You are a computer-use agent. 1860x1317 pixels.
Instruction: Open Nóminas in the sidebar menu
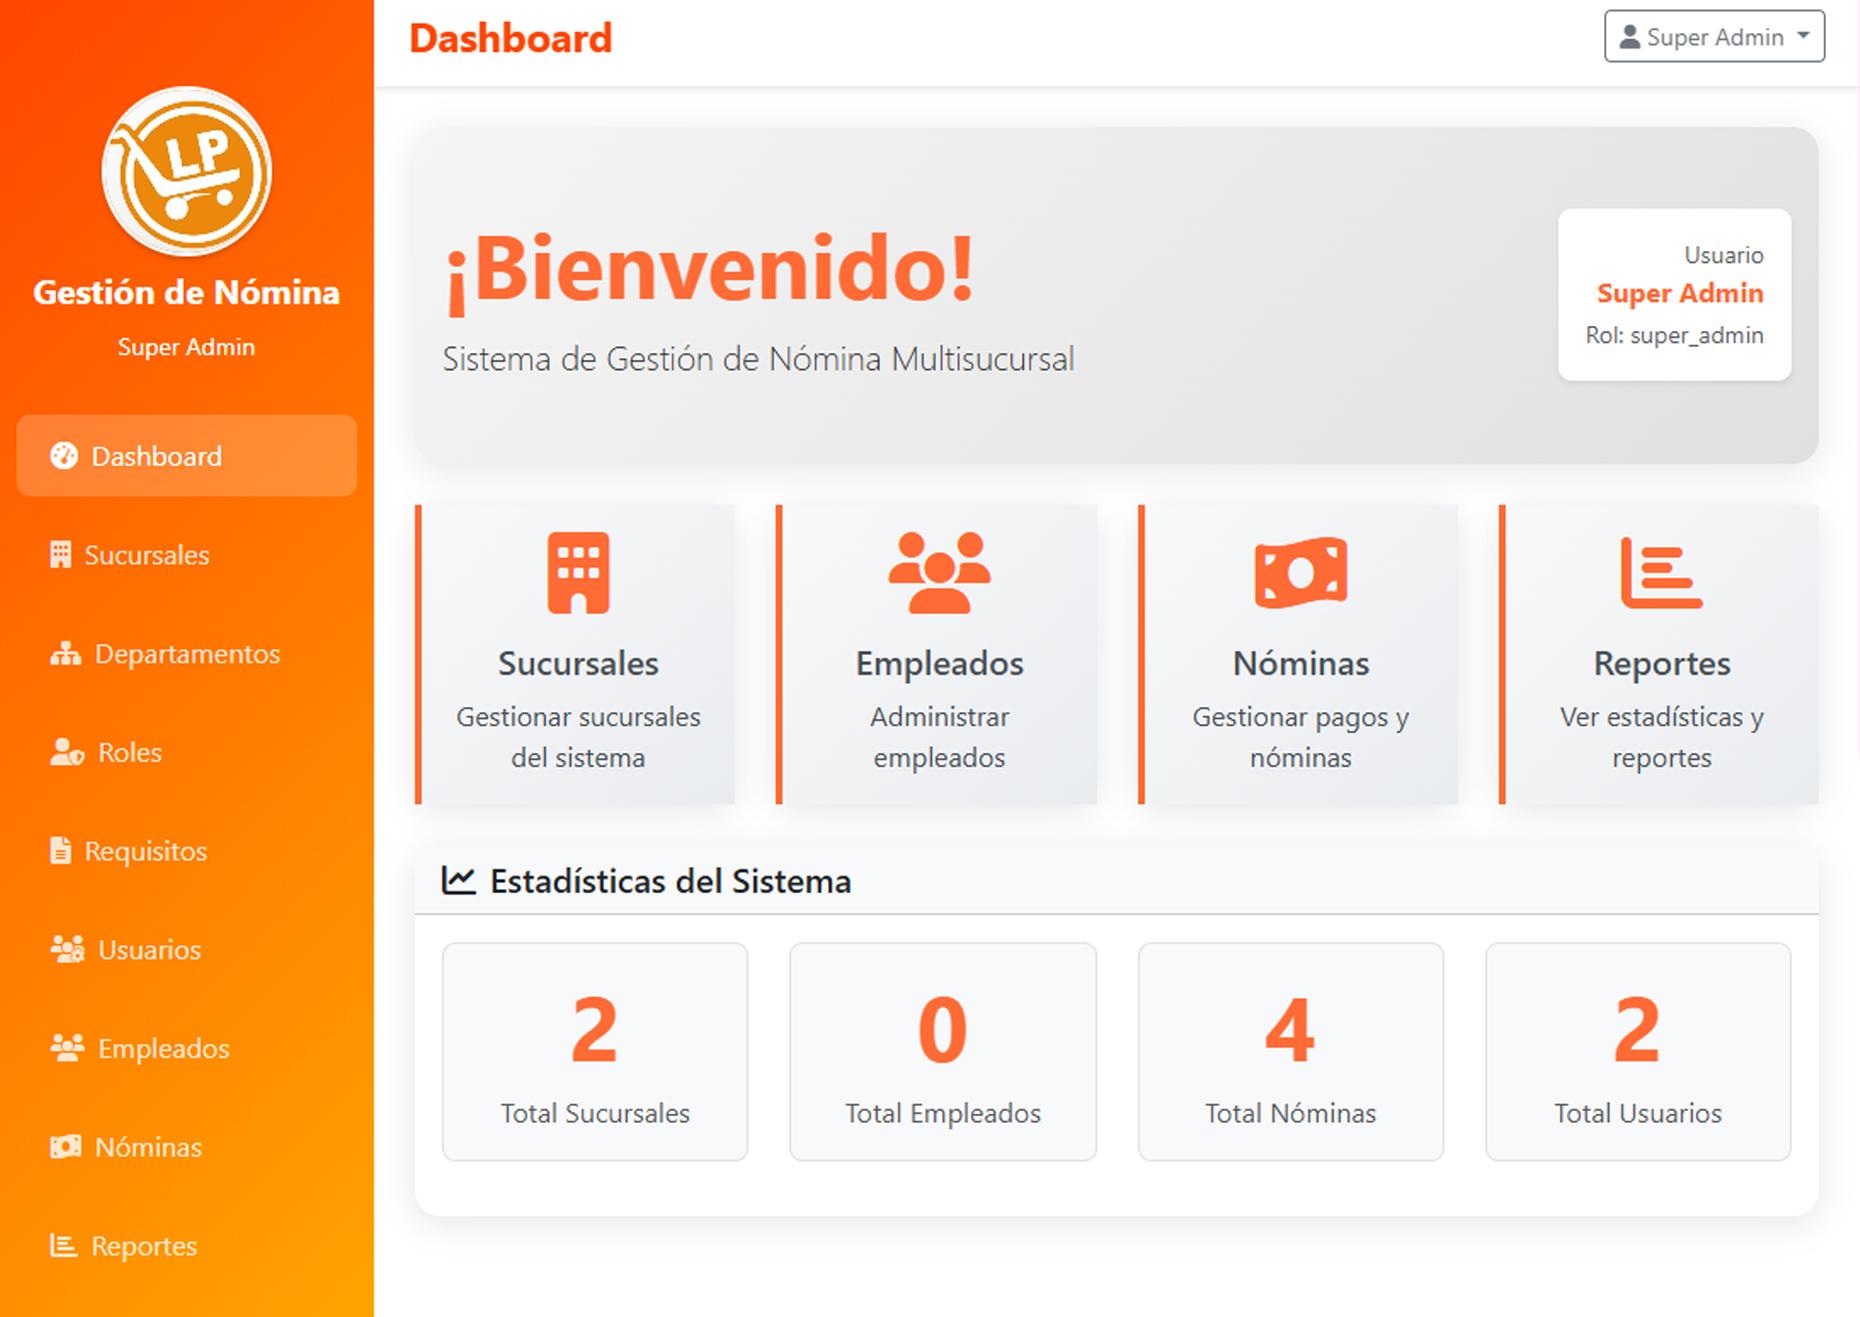tap(187, 1147)
